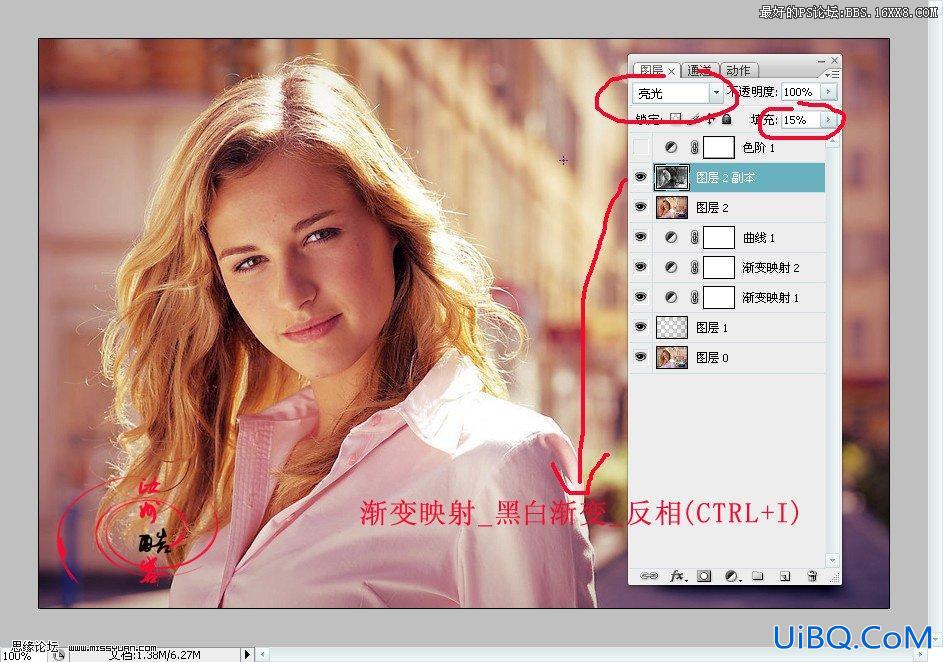This screenshot has height=662, width=943.
Task: Create new adjustment layer from footer icon
Action: tap(732, 575)
